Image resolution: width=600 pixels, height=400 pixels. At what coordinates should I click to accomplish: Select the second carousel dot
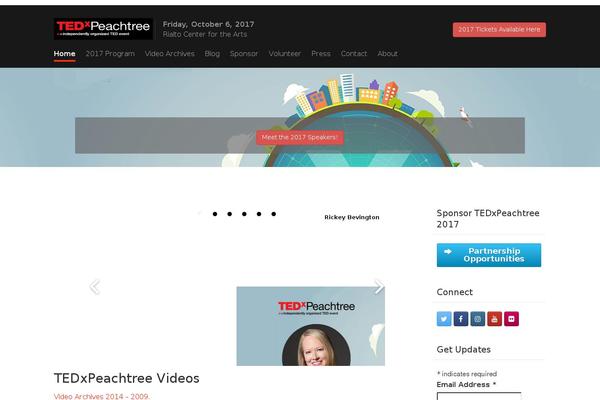(x=215, y=214)
